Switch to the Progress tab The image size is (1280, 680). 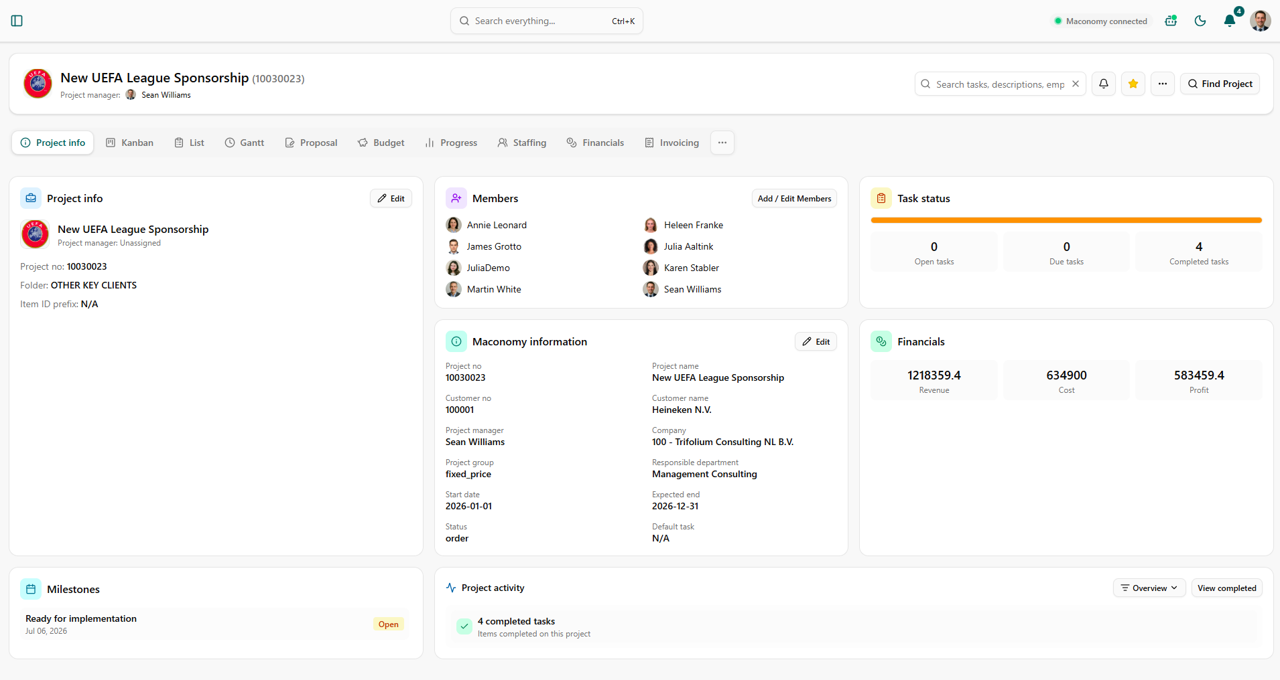(x=451, y=143)
